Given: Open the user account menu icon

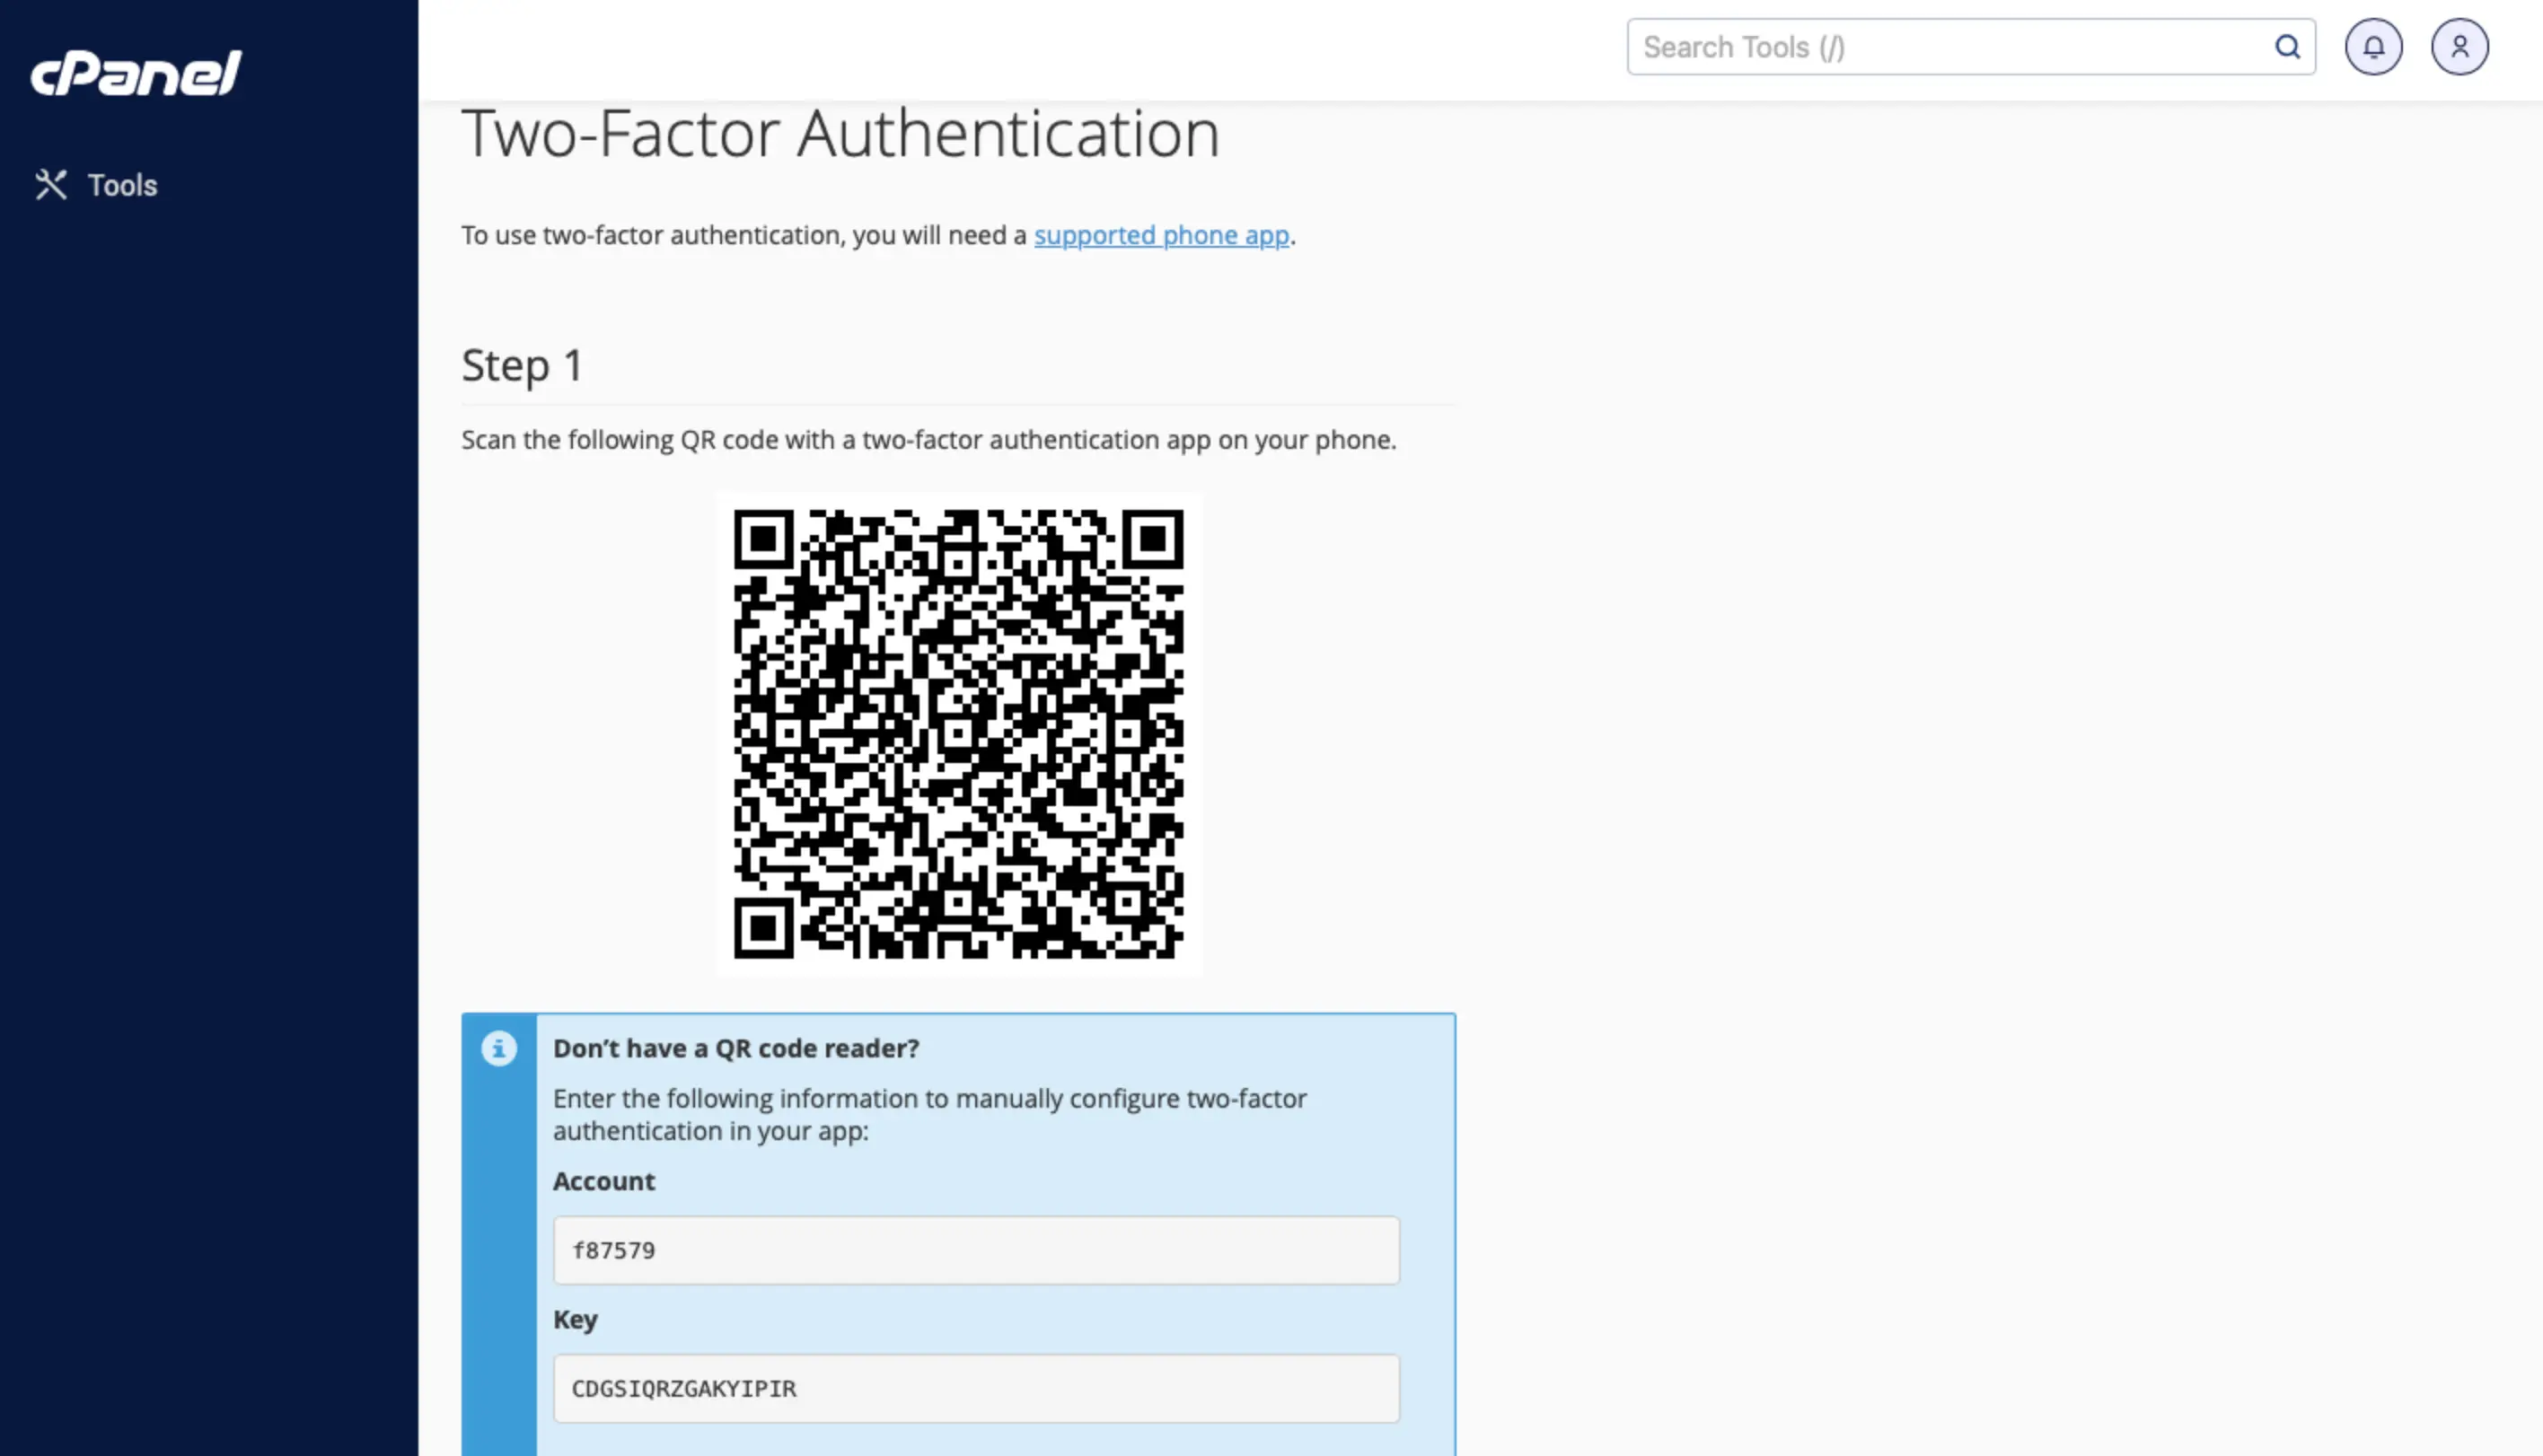Looking at the screenshot, I should pyautogui.click(x=2460, y=47).
